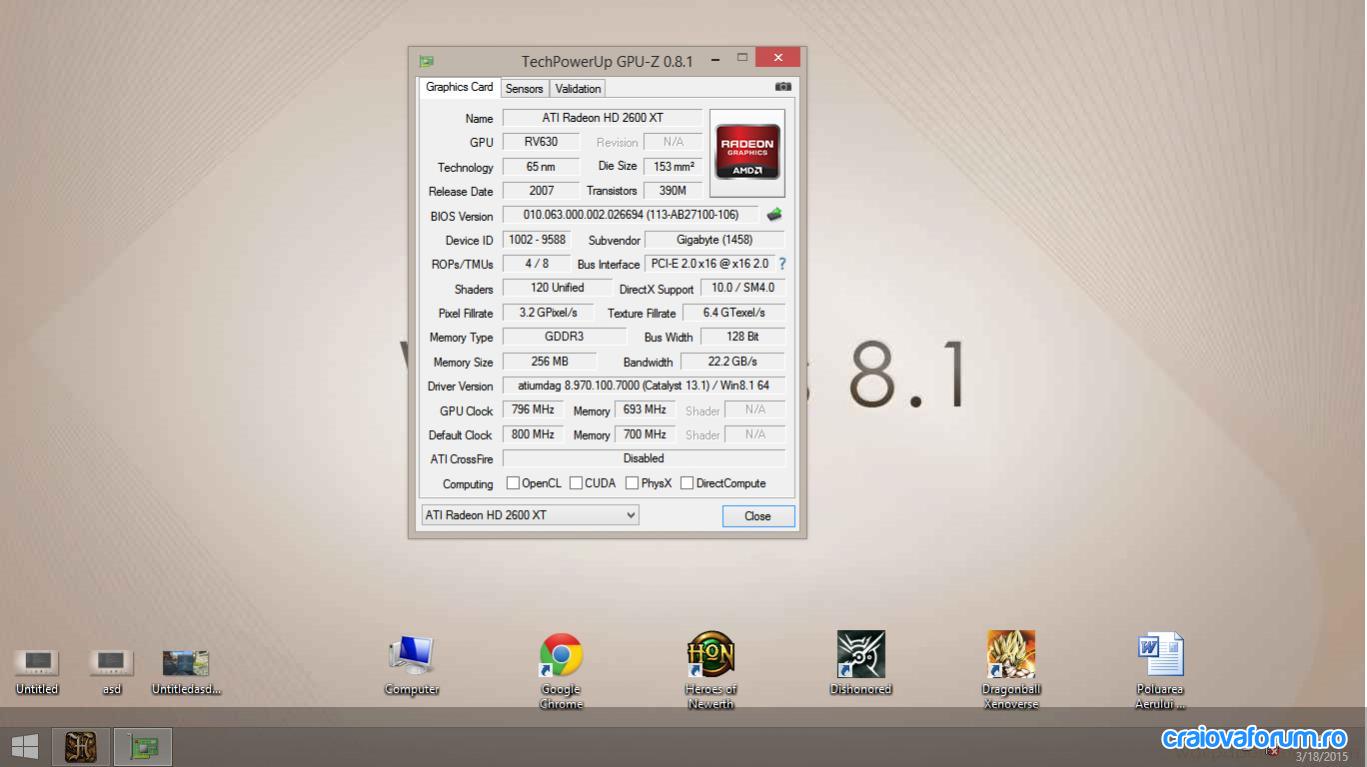Toggle the PhysX checkbox
Screen dimensions: 1367x767
(x=632, y=483)
